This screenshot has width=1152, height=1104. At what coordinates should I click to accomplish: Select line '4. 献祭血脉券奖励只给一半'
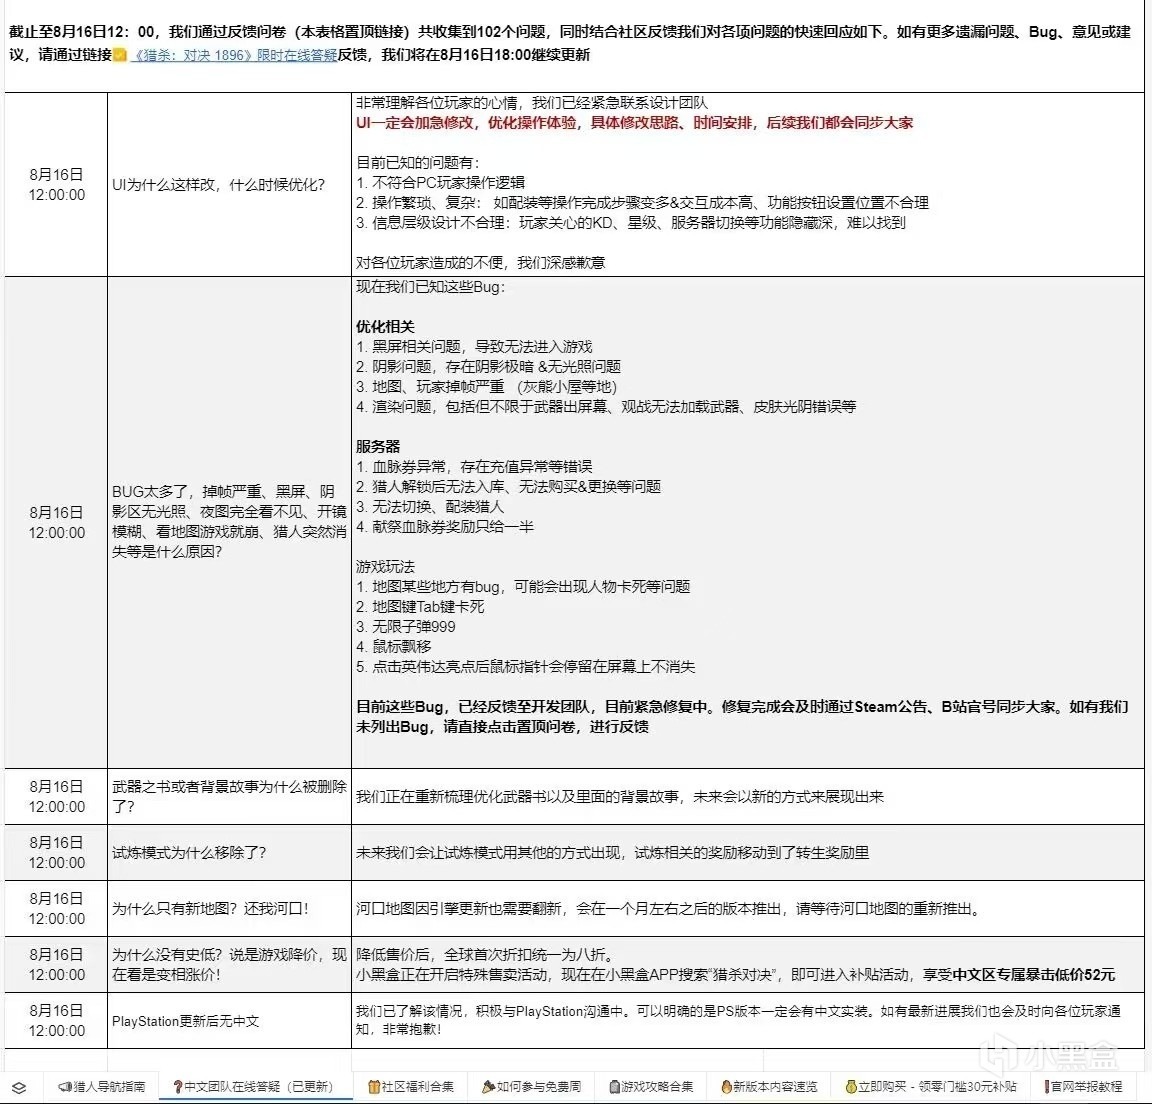[444, 527]
